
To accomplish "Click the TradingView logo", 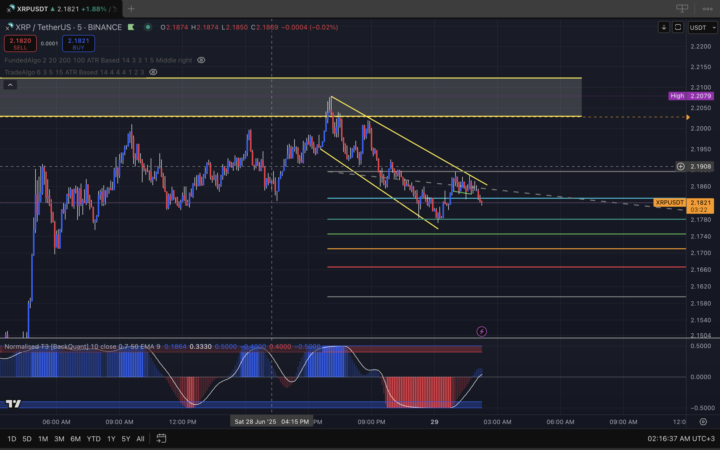I will (13, 404).
